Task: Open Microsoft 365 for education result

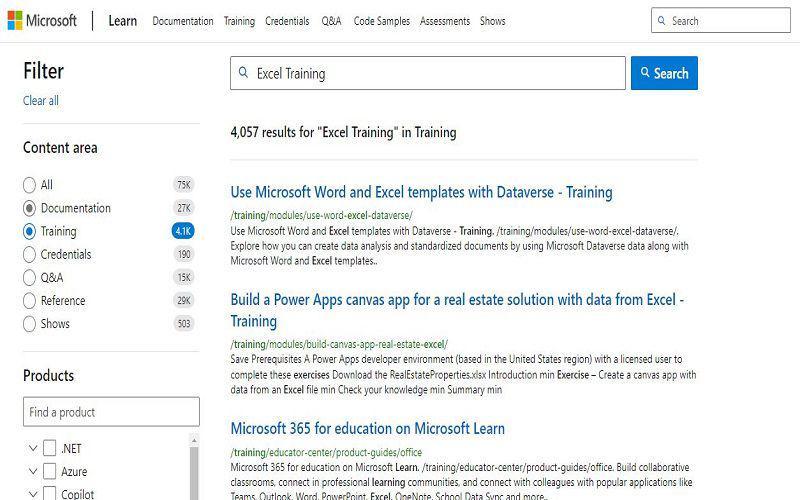Action: pyautogui.click(x=368, y=429)
